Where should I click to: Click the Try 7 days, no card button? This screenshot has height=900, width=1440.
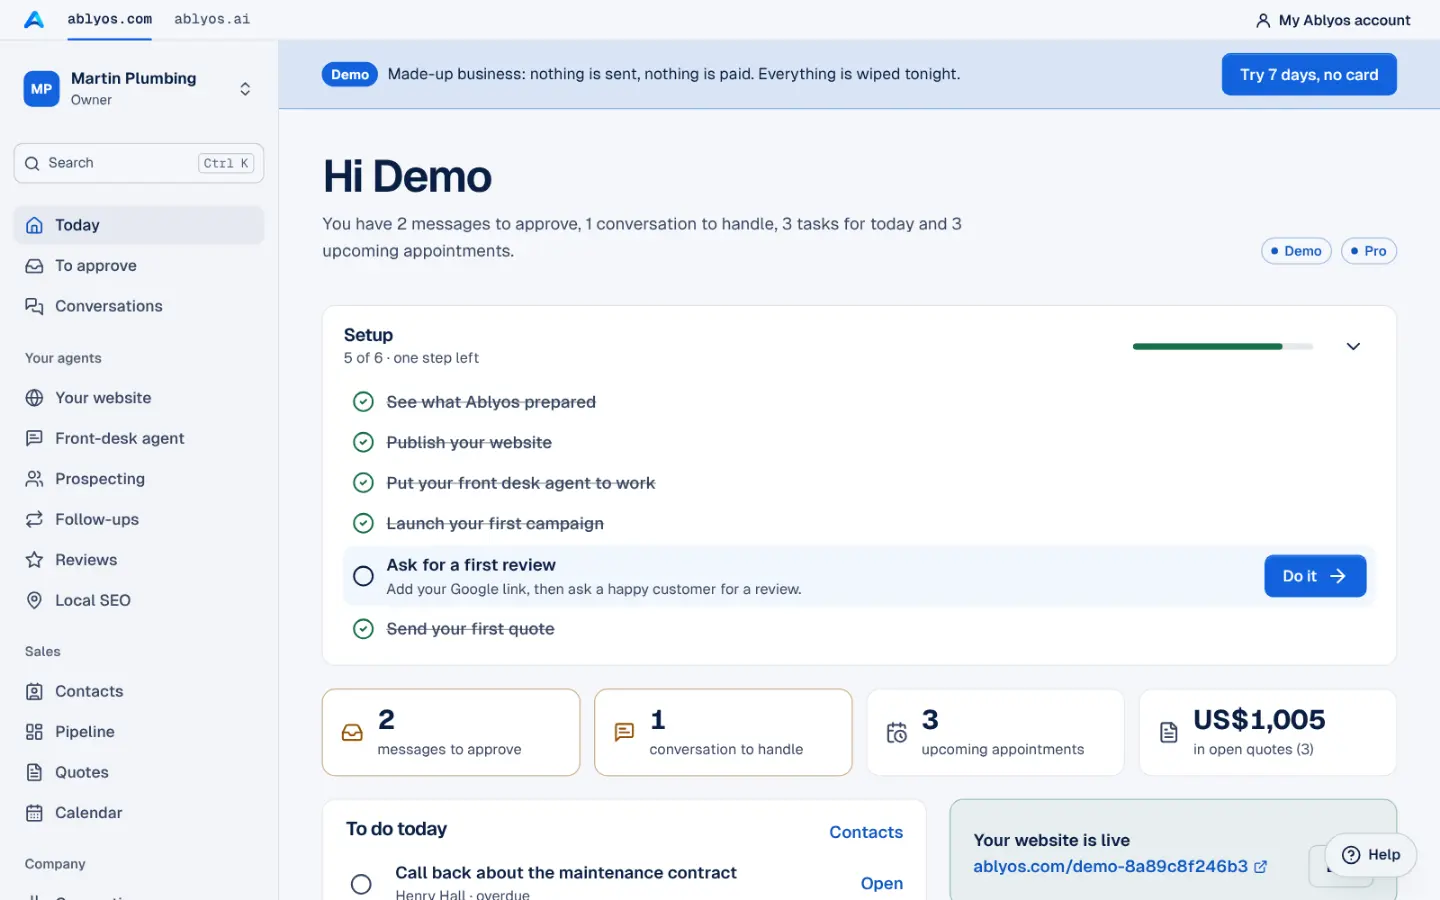pyautogui.click(x=1309, y=74)
